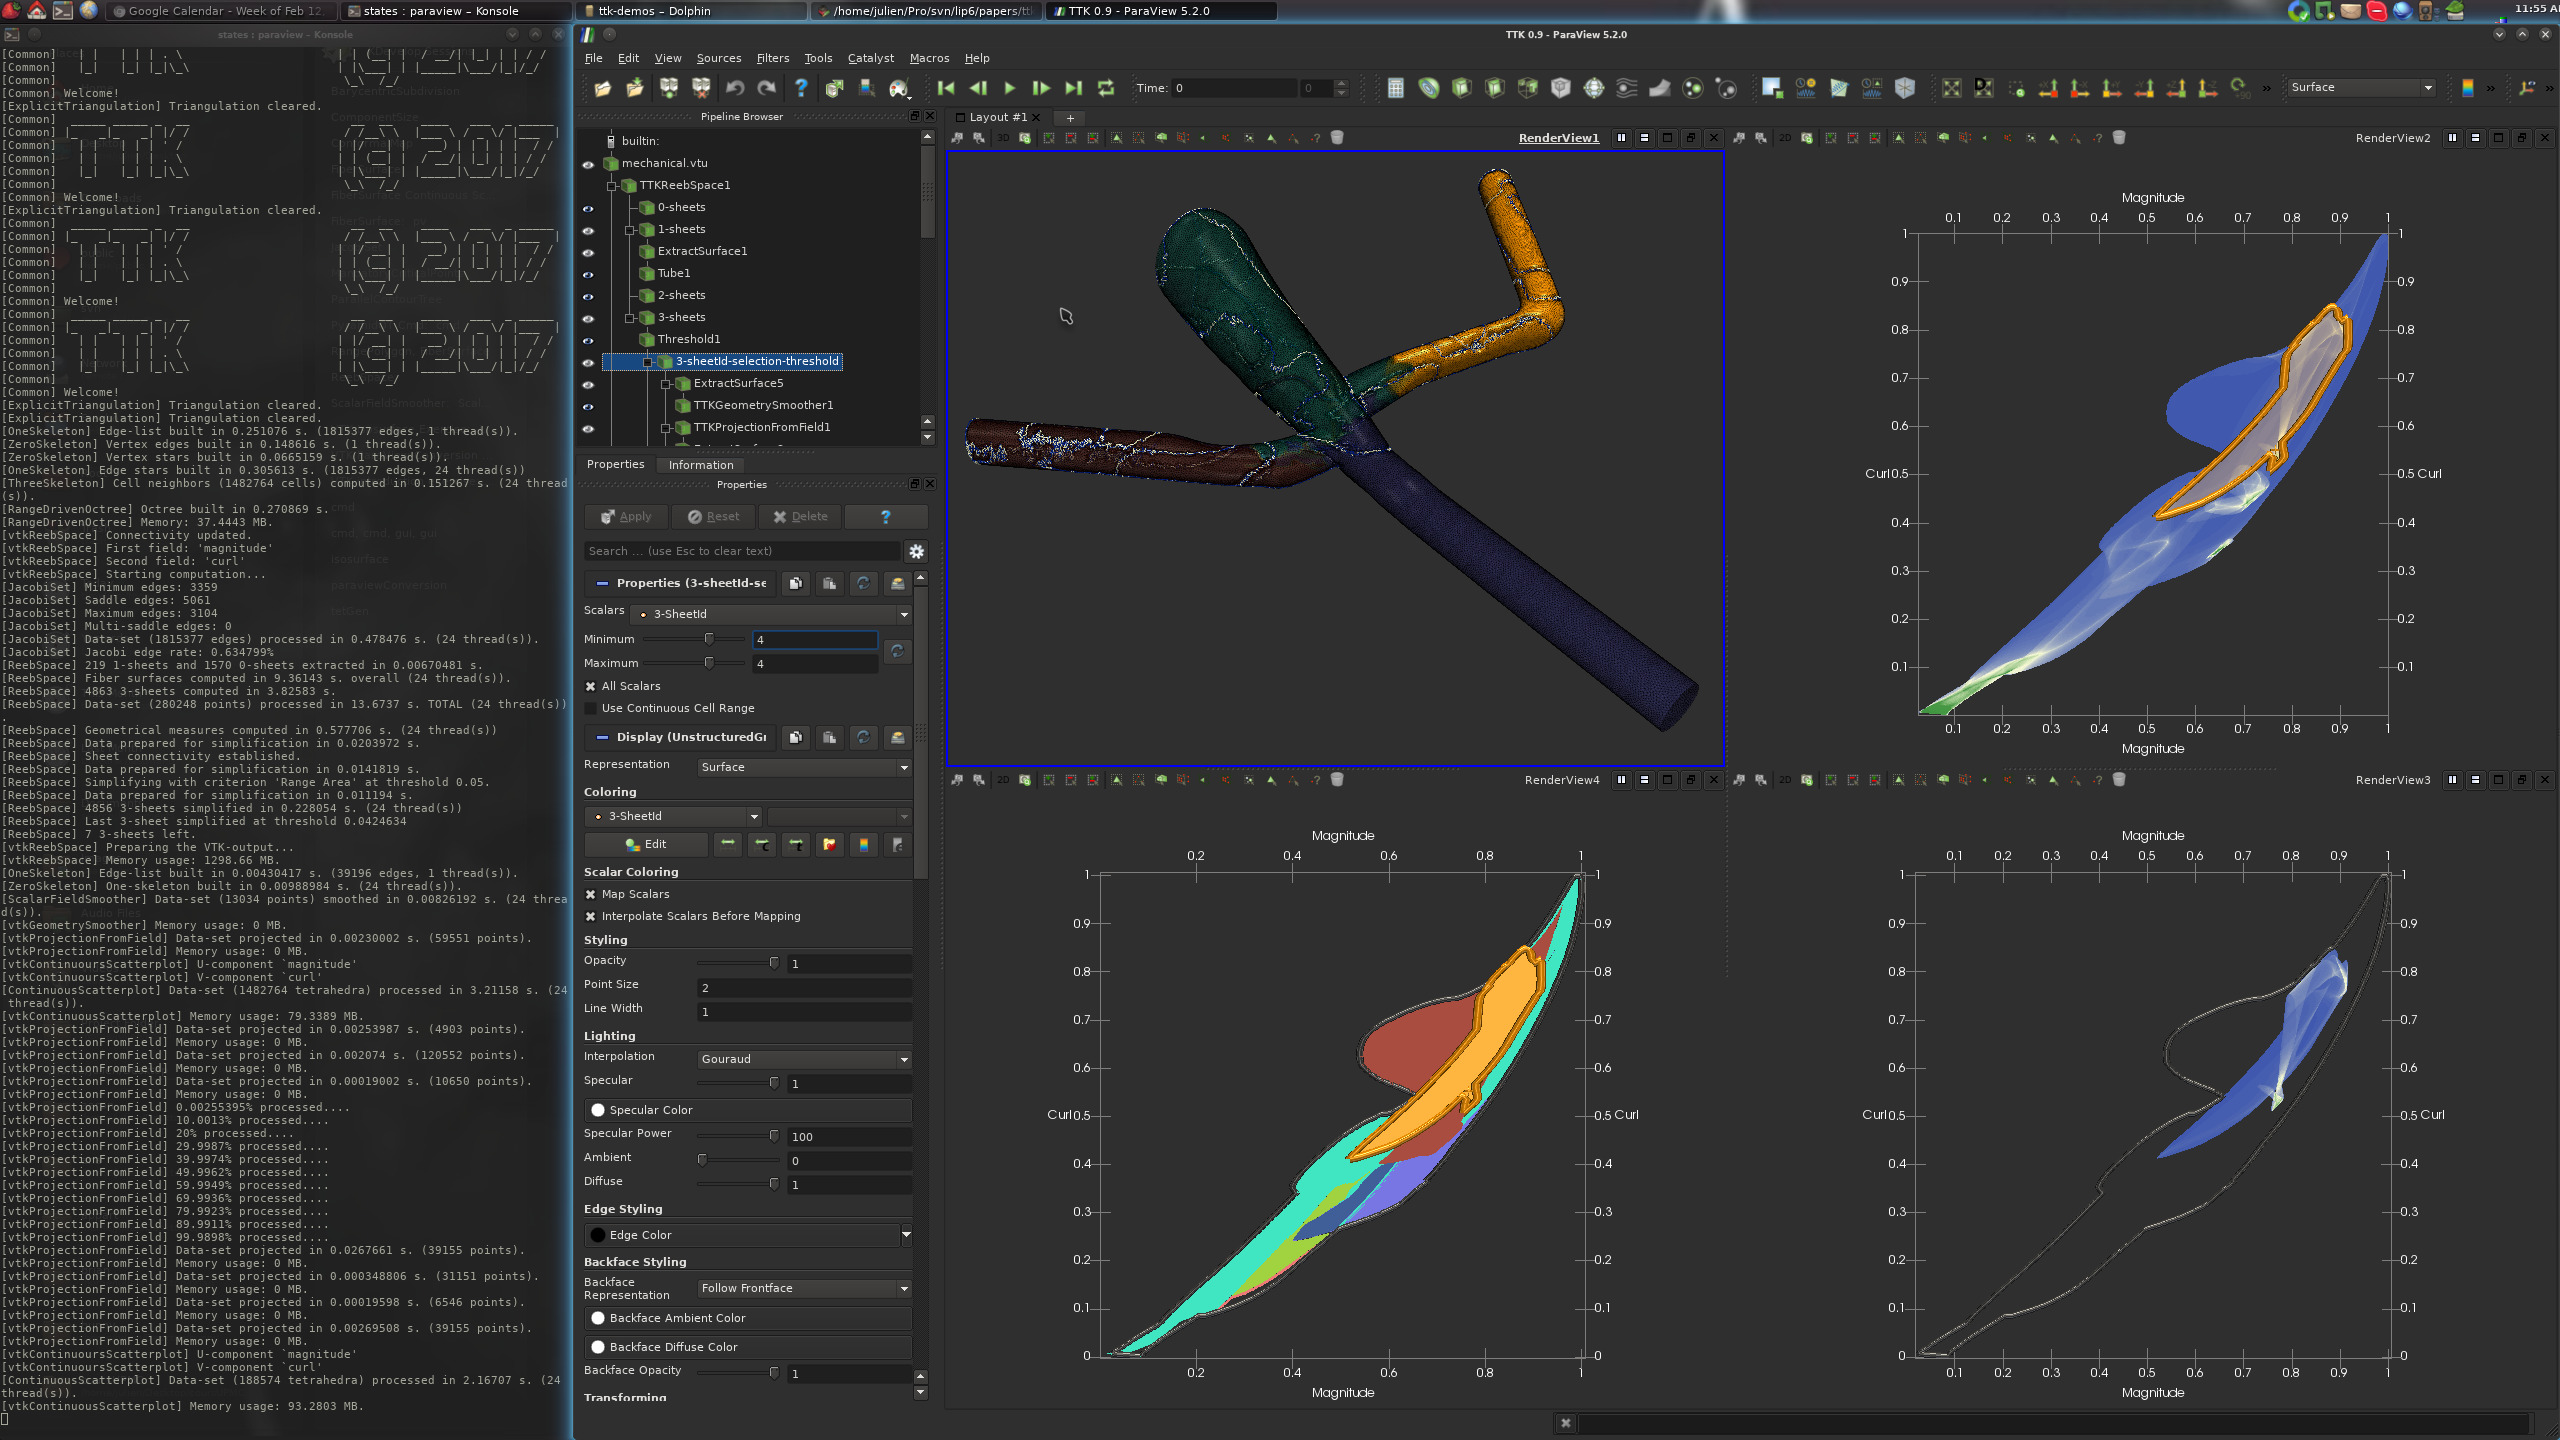Viewport: 2560px width, 1440px height.
Task: Enable Use Continuous Cell Range
Action: (x=591, y=708)
